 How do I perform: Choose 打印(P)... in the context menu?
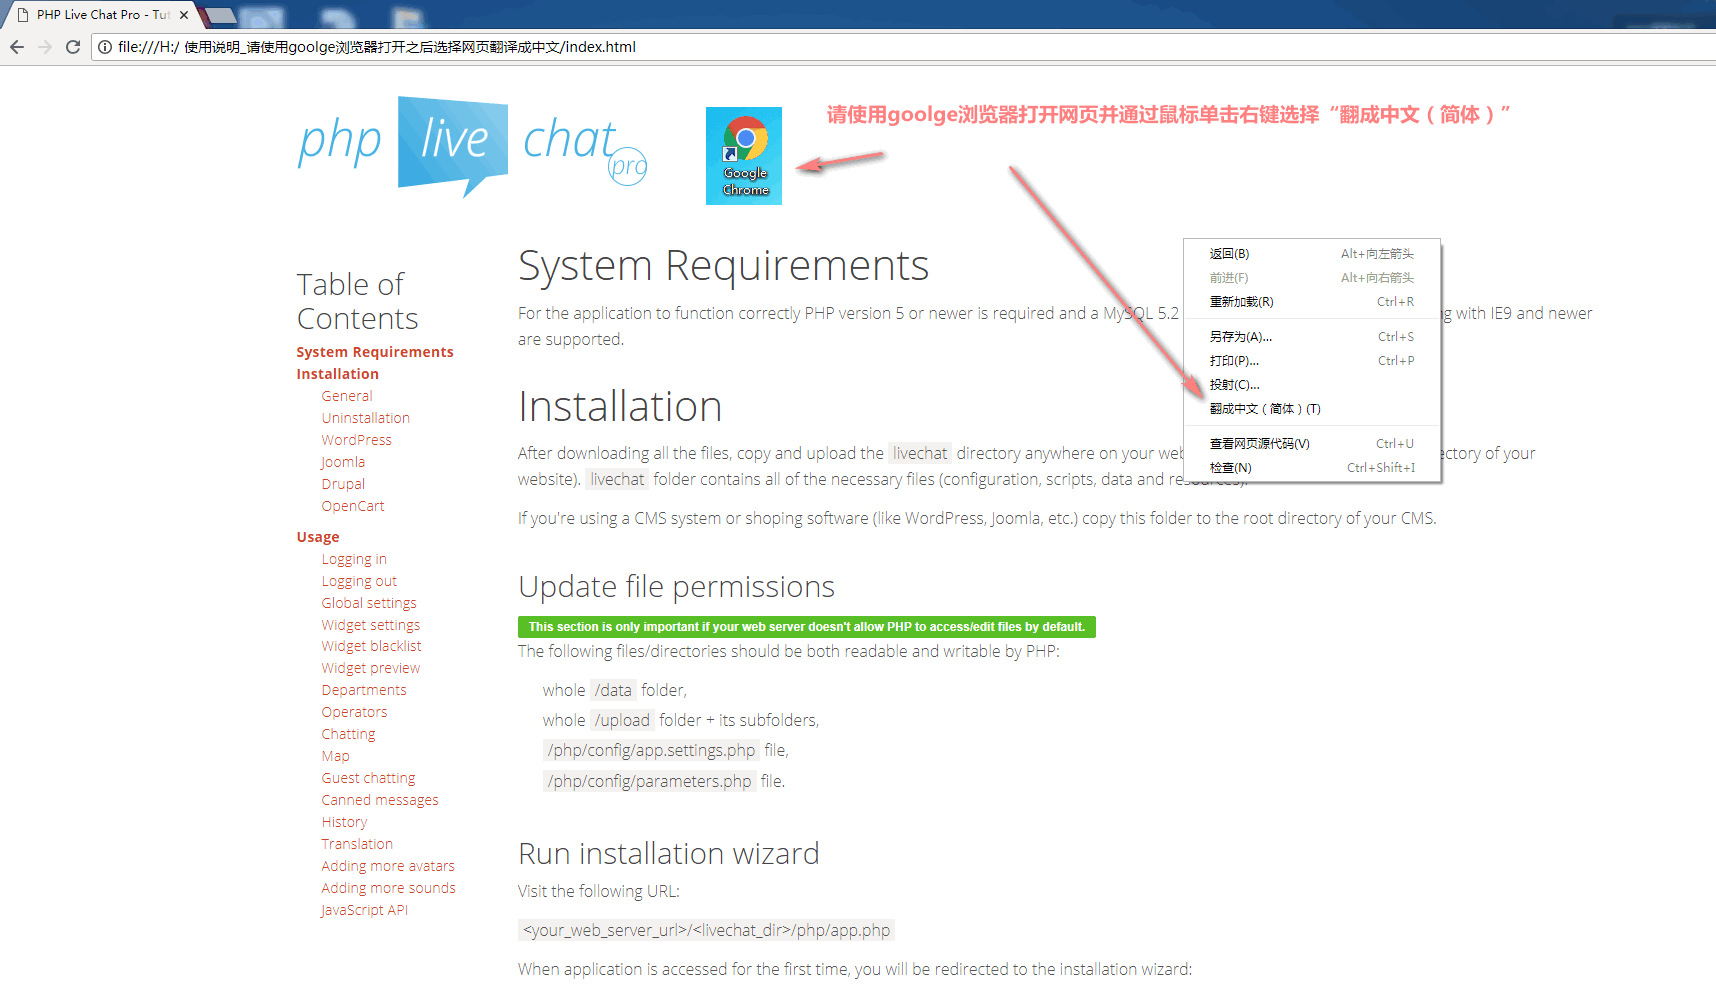coord(1312,361)
